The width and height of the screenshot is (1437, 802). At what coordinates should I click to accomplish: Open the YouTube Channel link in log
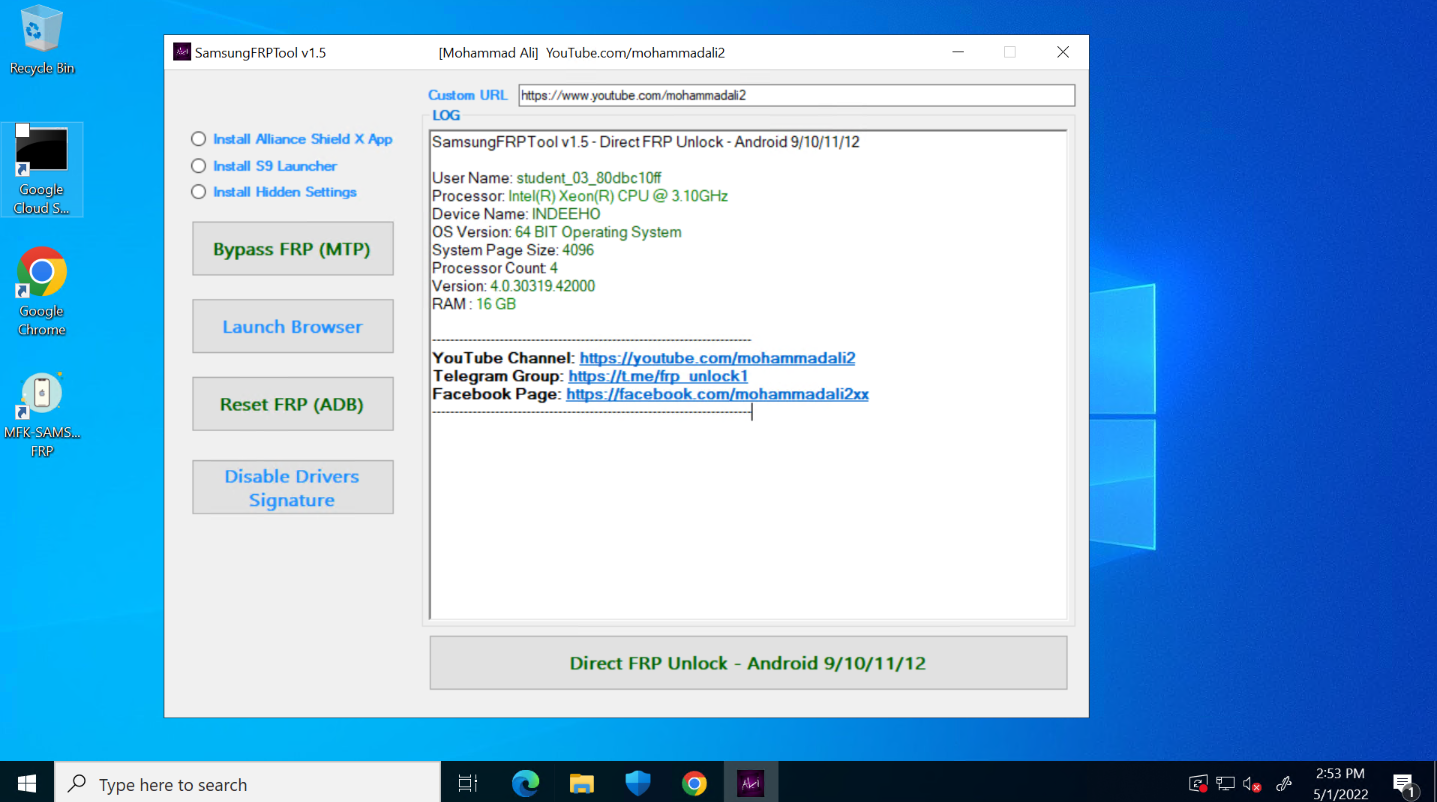[x=717, y=358]
